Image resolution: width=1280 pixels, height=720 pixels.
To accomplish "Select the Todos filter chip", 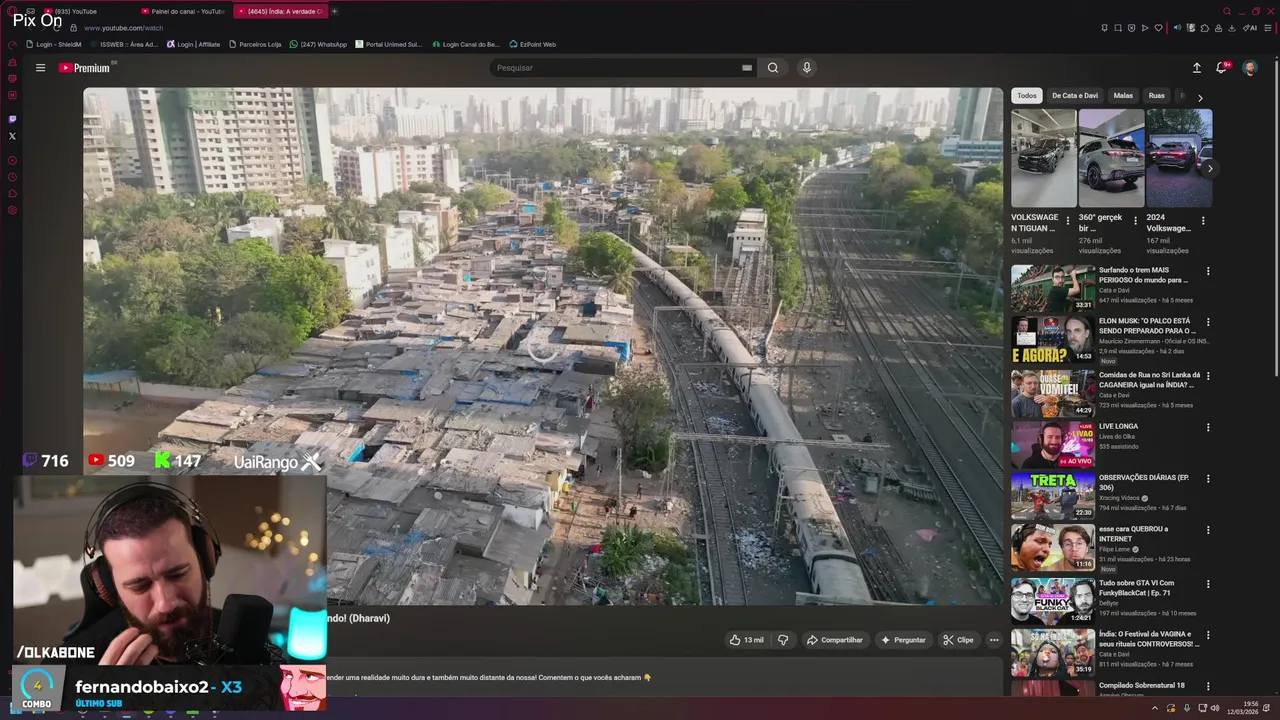I will pyautogui.click(x=1027, y=96).
